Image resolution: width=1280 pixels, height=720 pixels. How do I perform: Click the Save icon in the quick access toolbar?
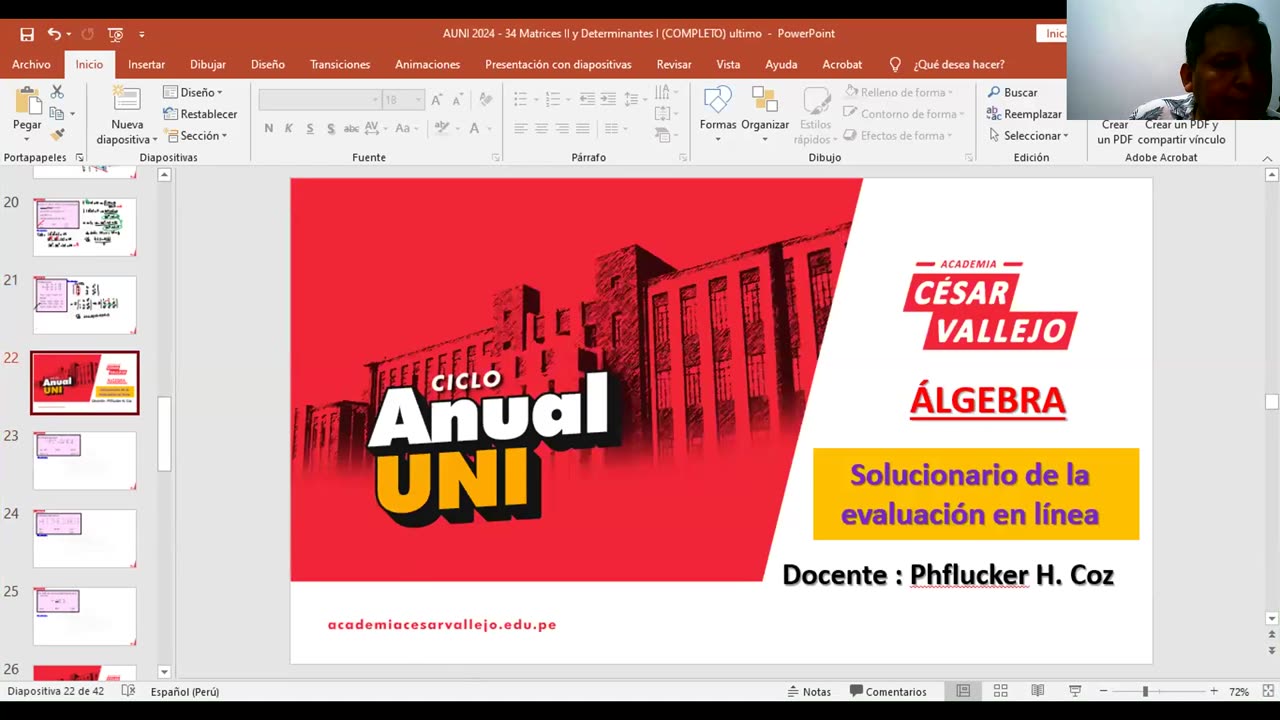tap(27, 34)
